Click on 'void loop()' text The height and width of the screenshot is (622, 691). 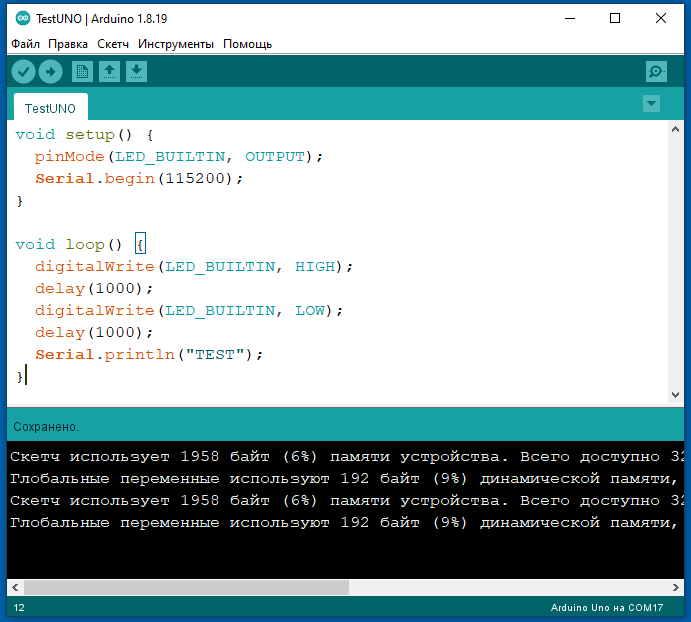[69, 245]
